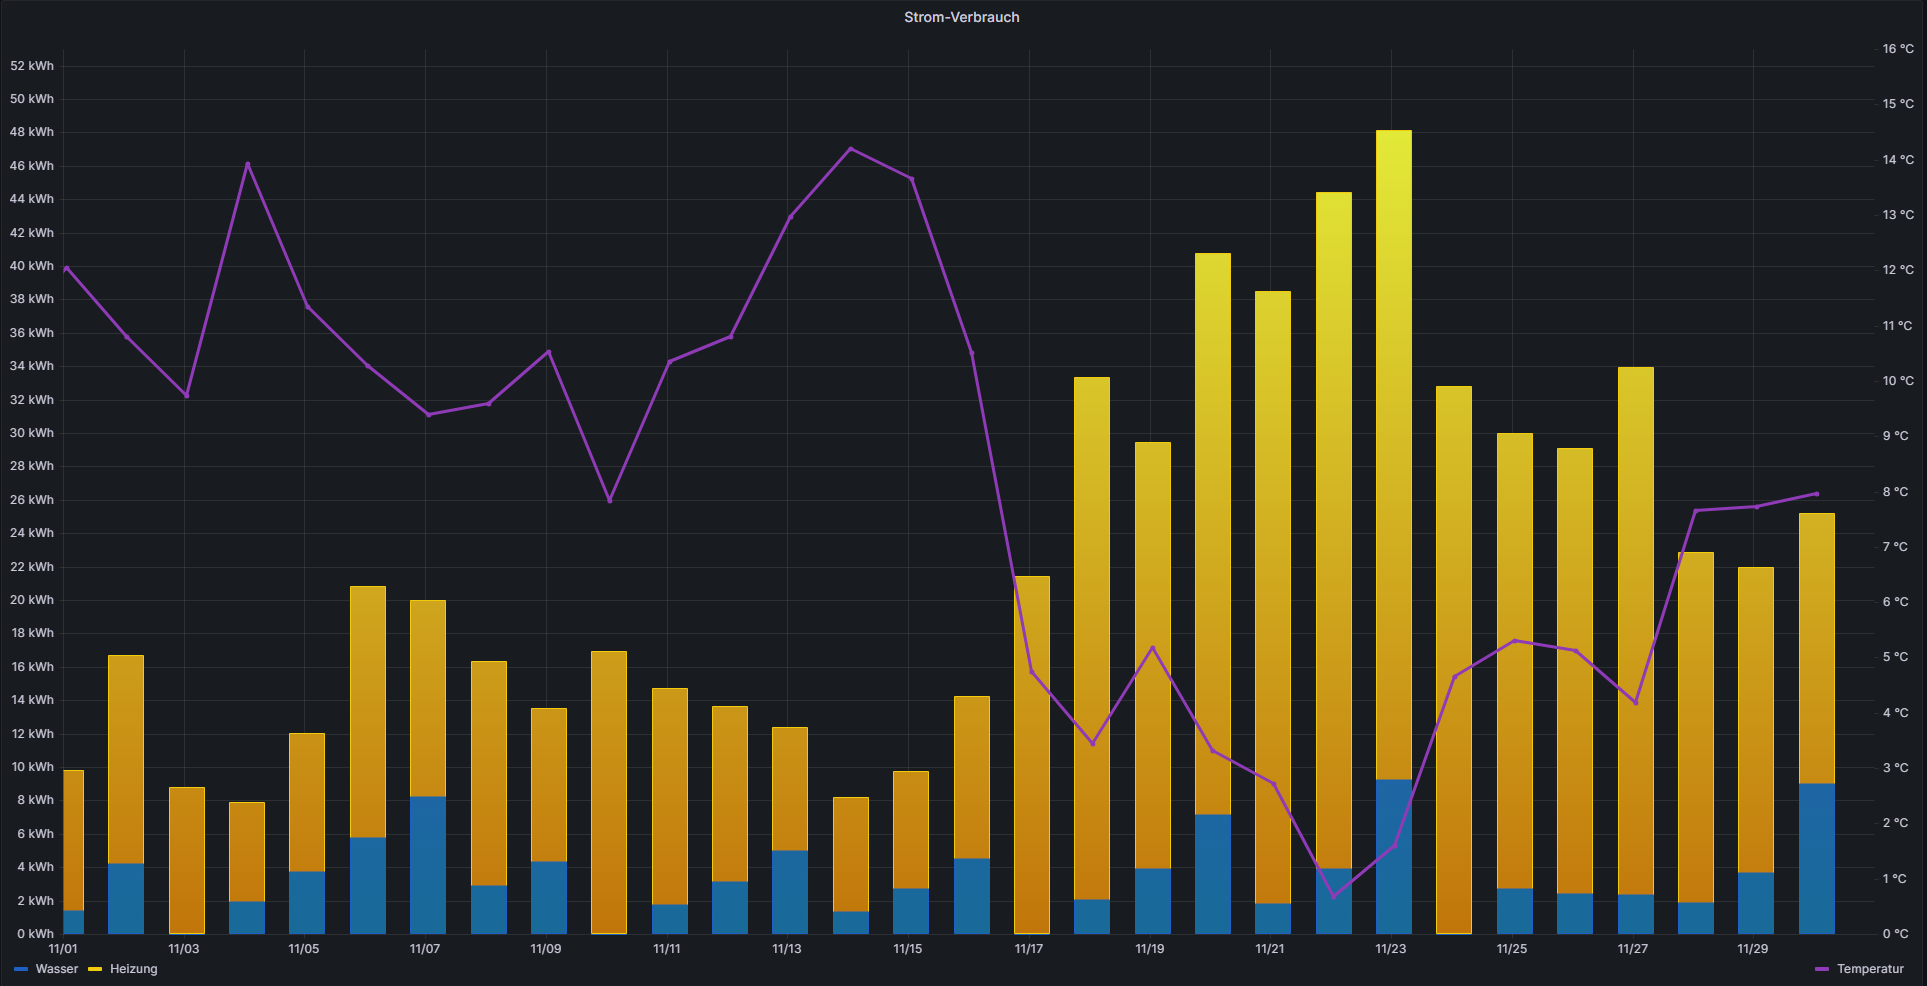This screenshot has width=1927, height=986.
Task: Click the lowest temperature data point
Action: 1333,896
